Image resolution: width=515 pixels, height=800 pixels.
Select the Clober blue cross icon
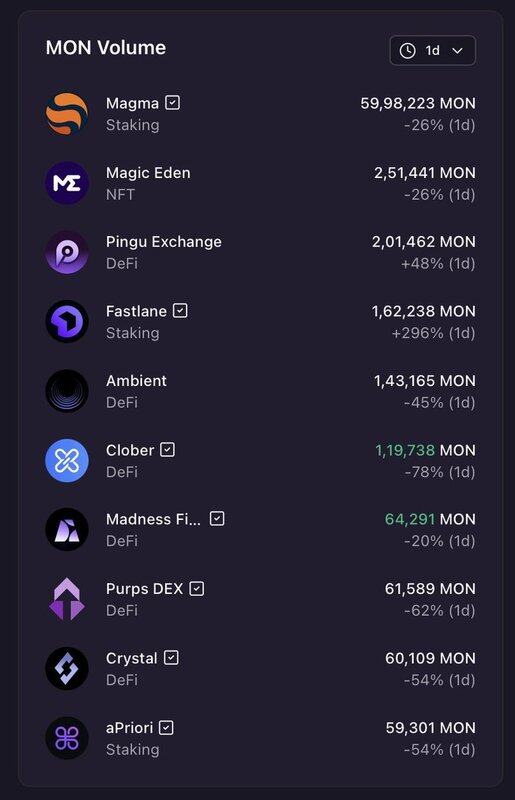tap(67, 461)
